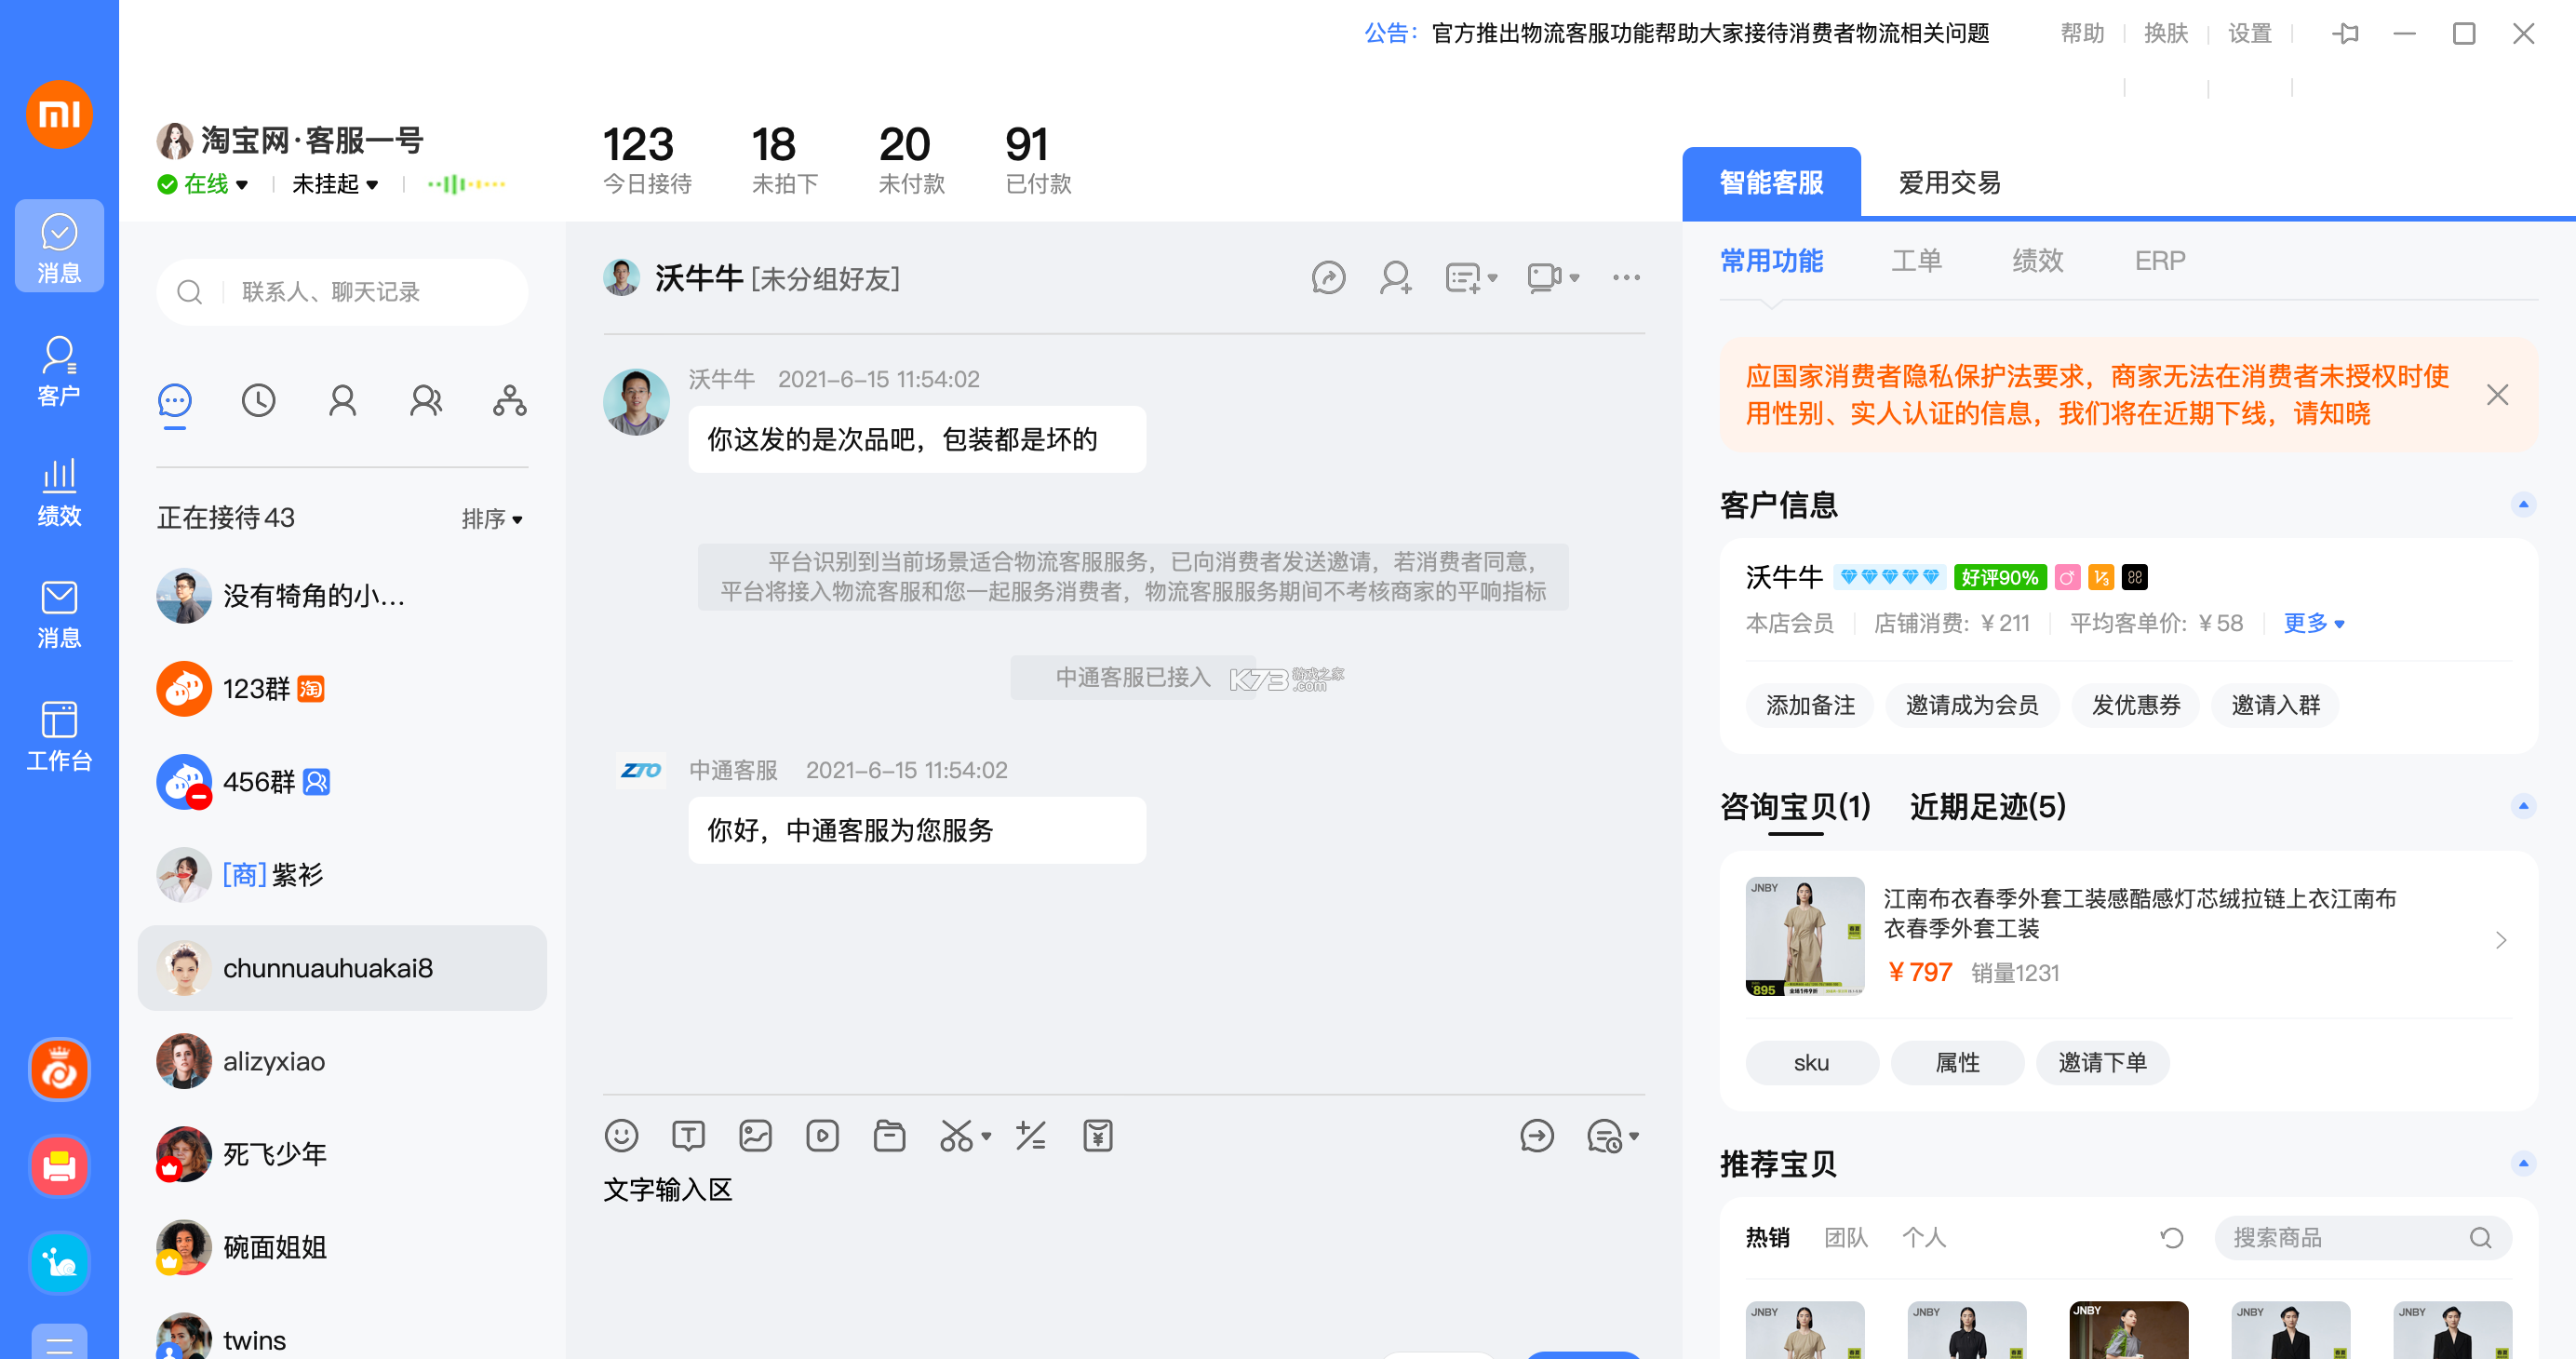Switch to the ERP tab

point(2160,261)
